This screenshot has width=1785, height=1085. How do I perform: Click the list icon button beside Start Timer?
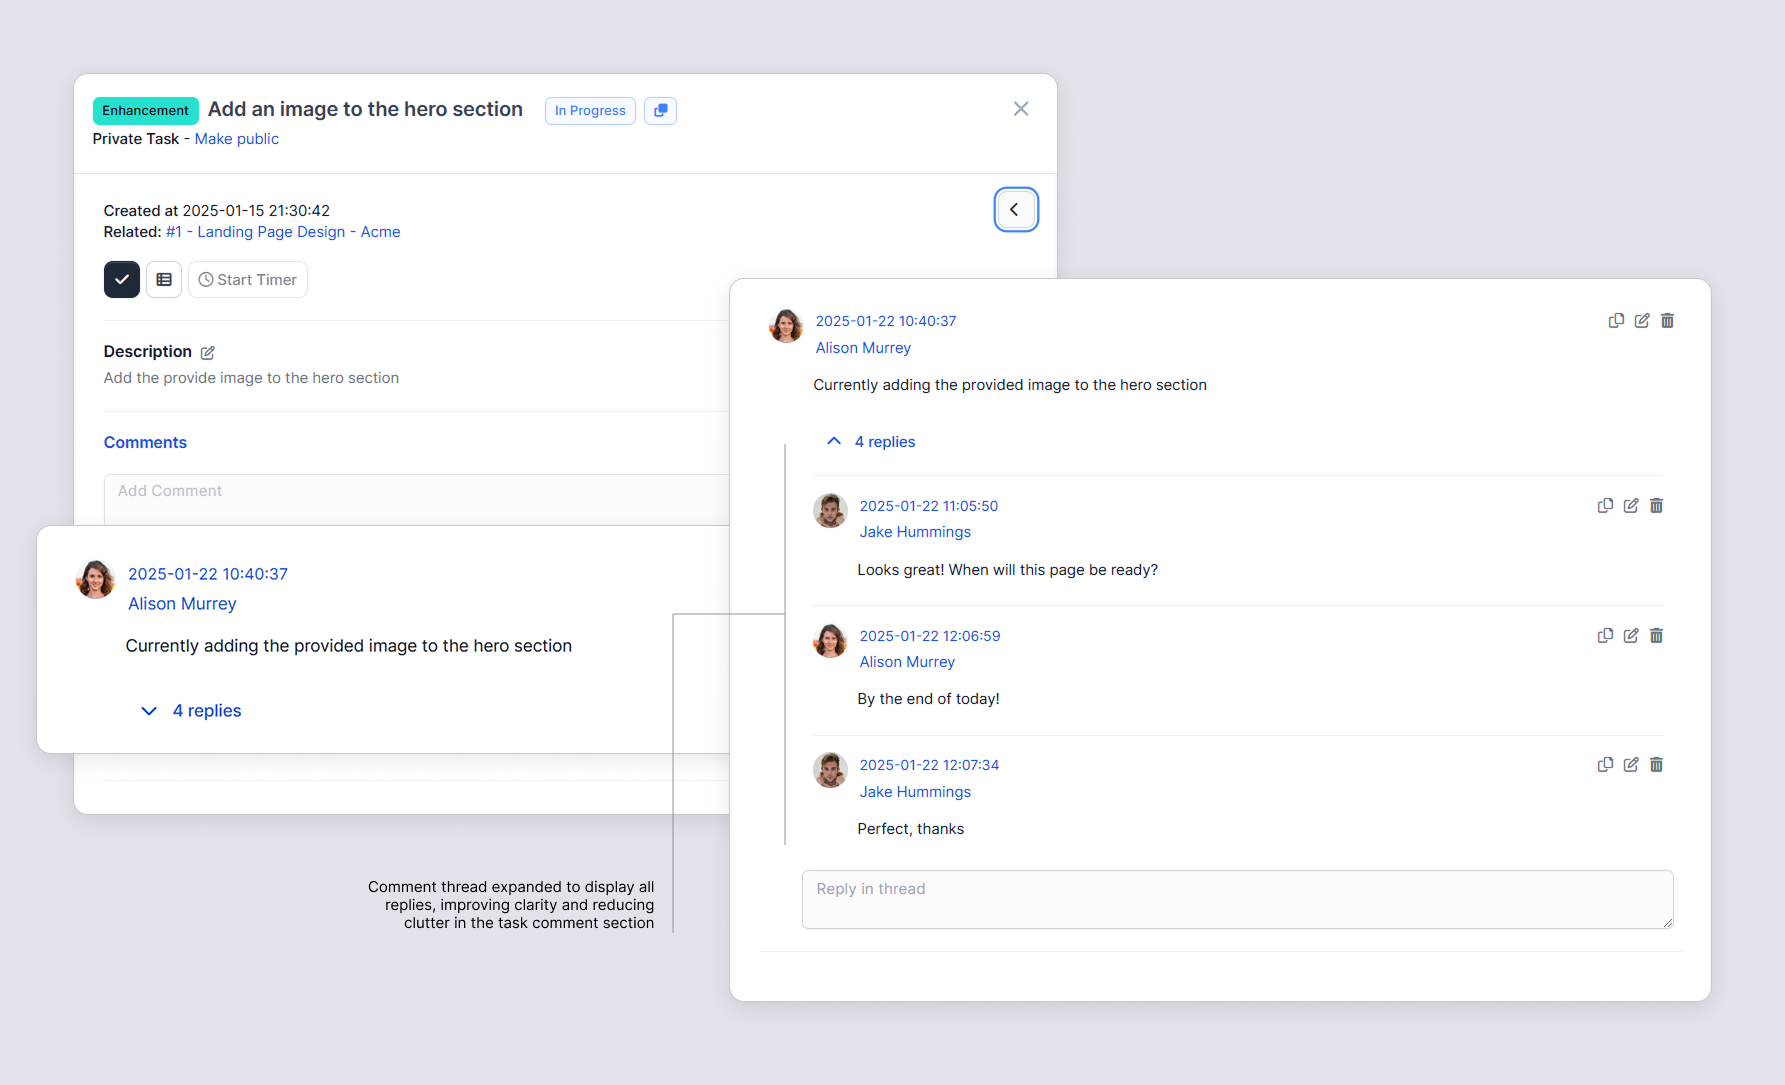click(164, 280)
